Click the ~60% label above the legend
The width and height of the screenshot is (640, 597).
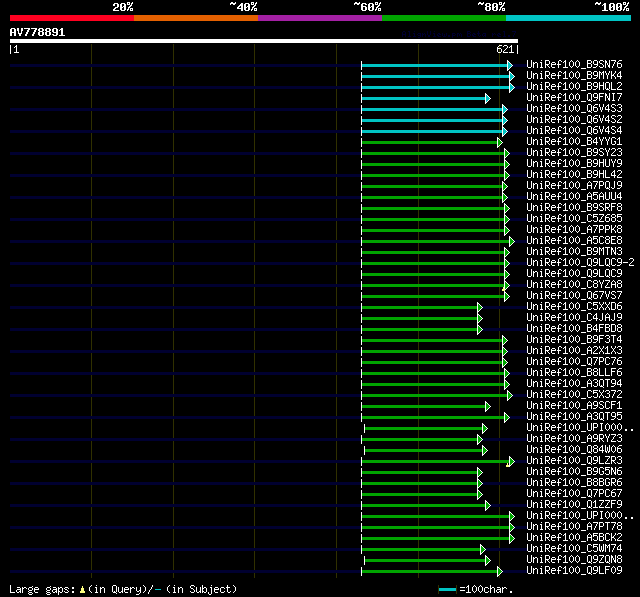[x=367, y=7]
